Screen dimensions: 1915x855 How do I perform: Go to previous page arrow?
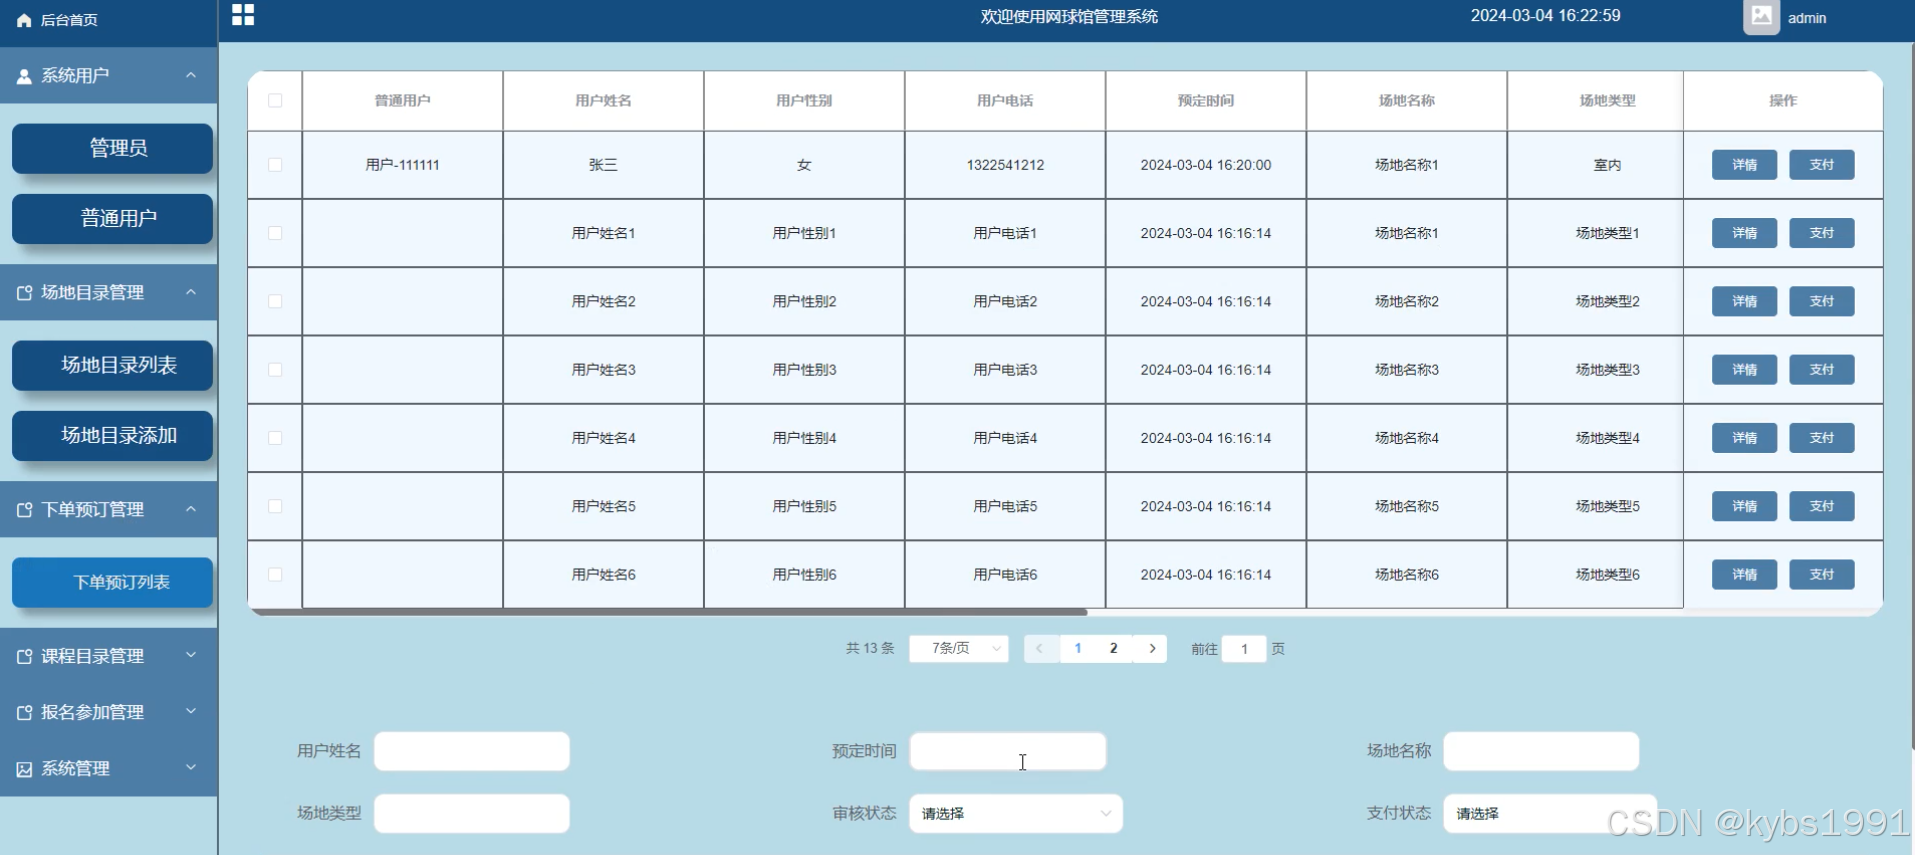(x=1040, y=649)
